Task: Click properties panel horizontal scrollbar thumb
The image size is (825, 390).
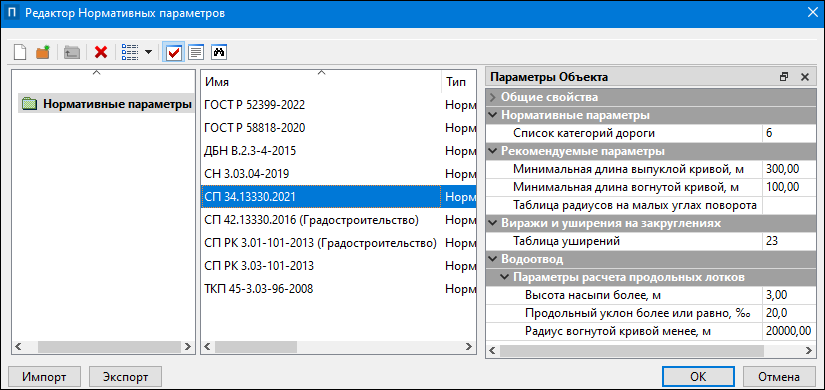Action: (631, 351)
